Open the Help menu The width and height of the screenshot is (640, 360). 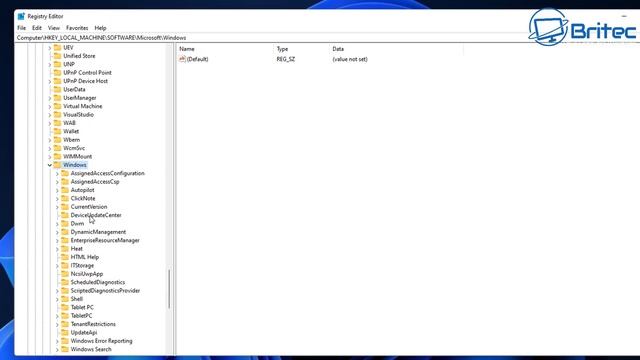tap(100, 28)
